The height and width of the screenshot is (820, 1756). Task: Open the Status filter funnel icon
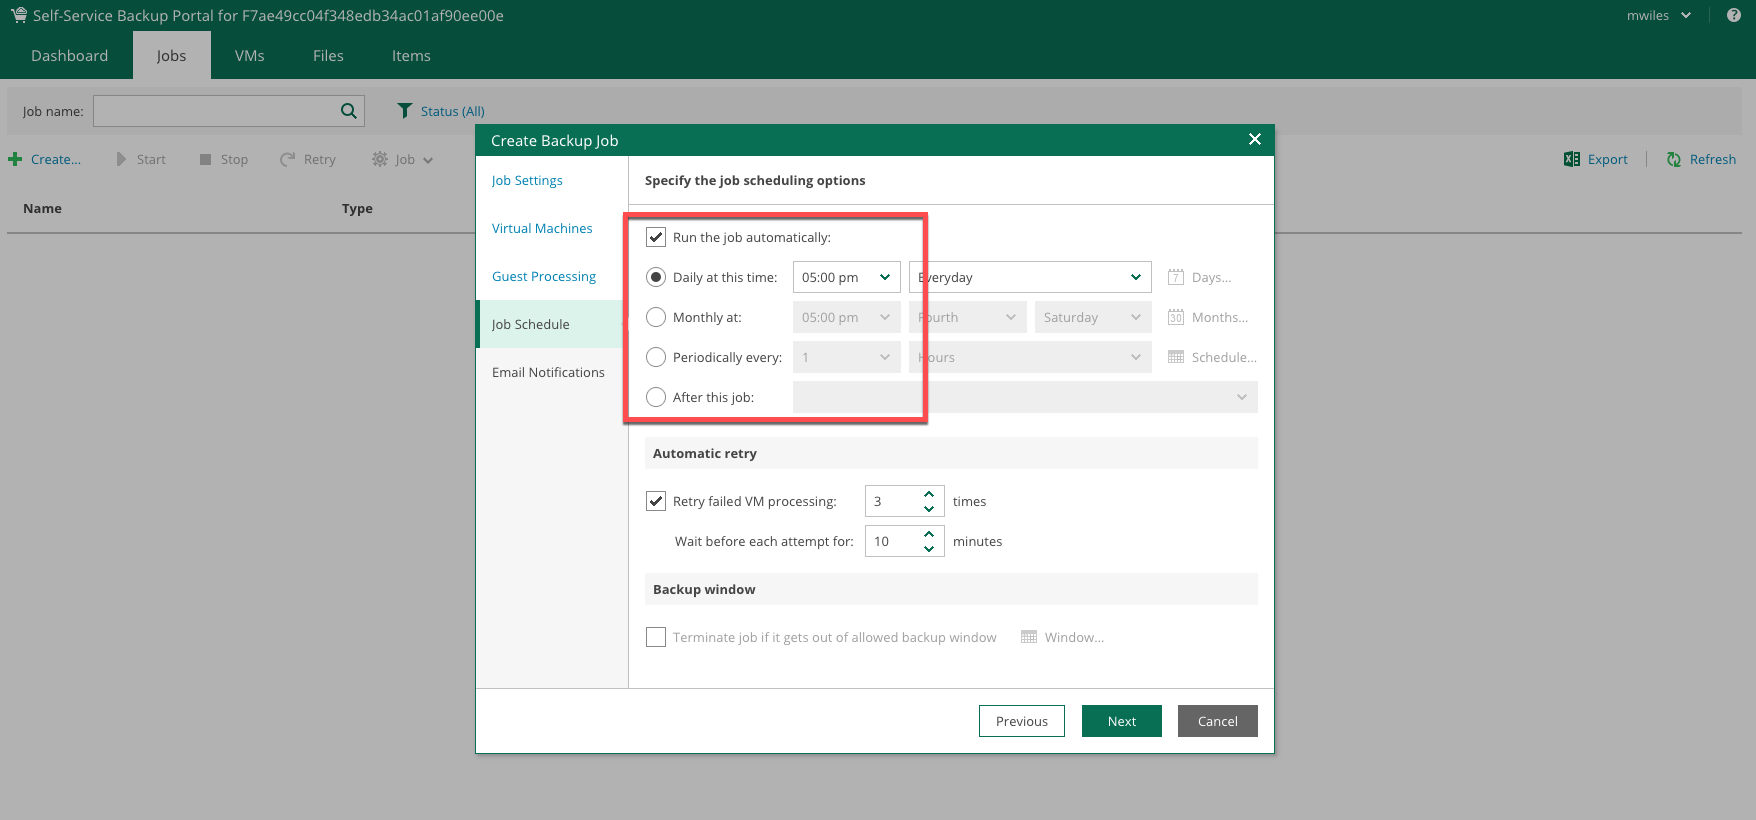(405, 111)
